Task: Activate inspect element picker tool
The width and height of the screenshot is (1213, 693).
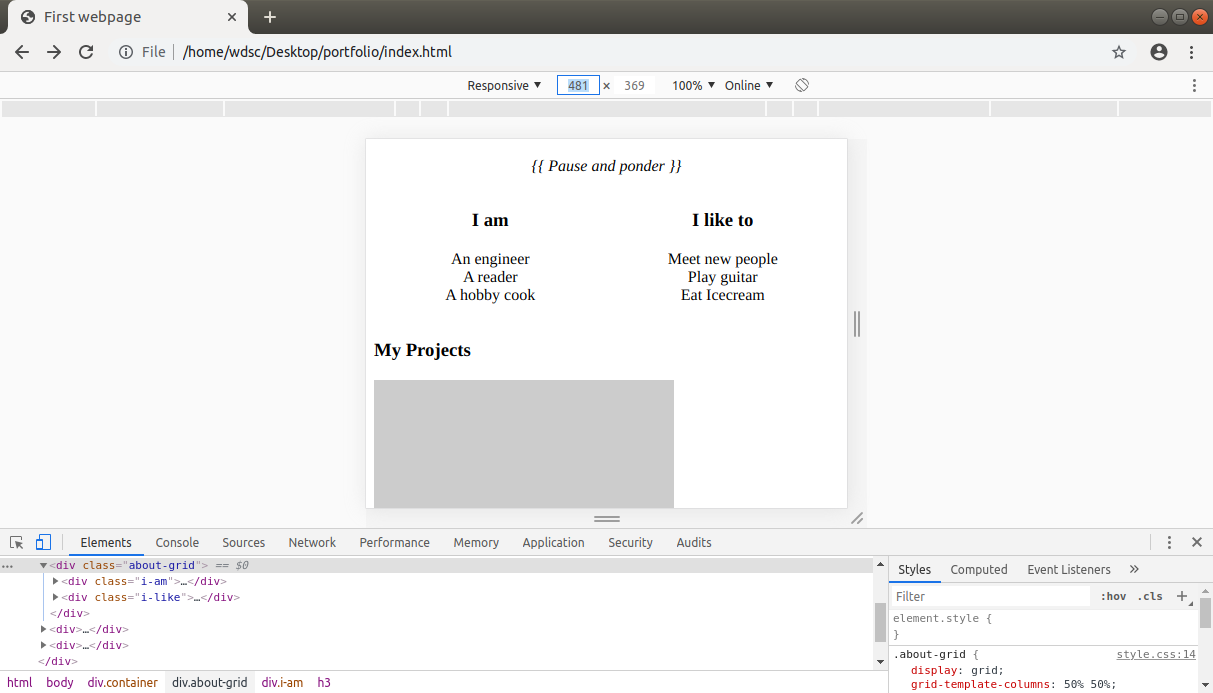Action: pyautogui.click(x=17, y=542)
